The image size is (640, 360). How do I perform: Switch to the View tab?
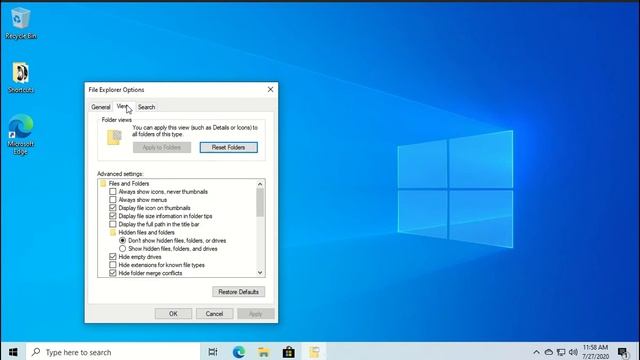click(123, 106)
